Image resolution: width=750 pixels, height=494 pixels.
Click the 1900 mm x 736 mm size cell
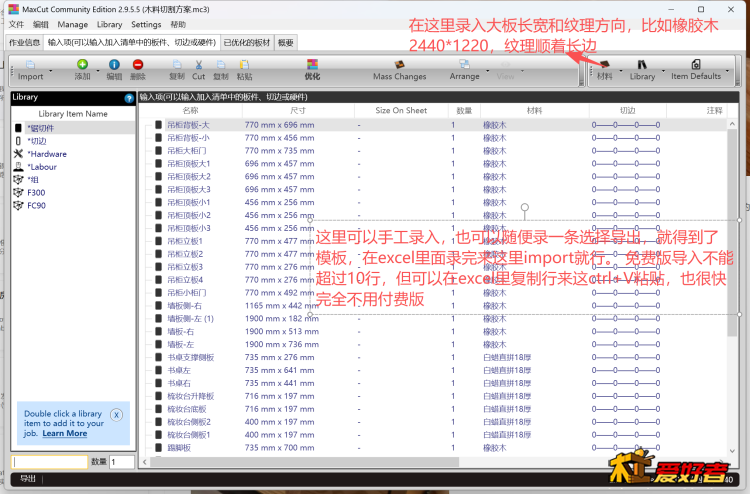281,344
